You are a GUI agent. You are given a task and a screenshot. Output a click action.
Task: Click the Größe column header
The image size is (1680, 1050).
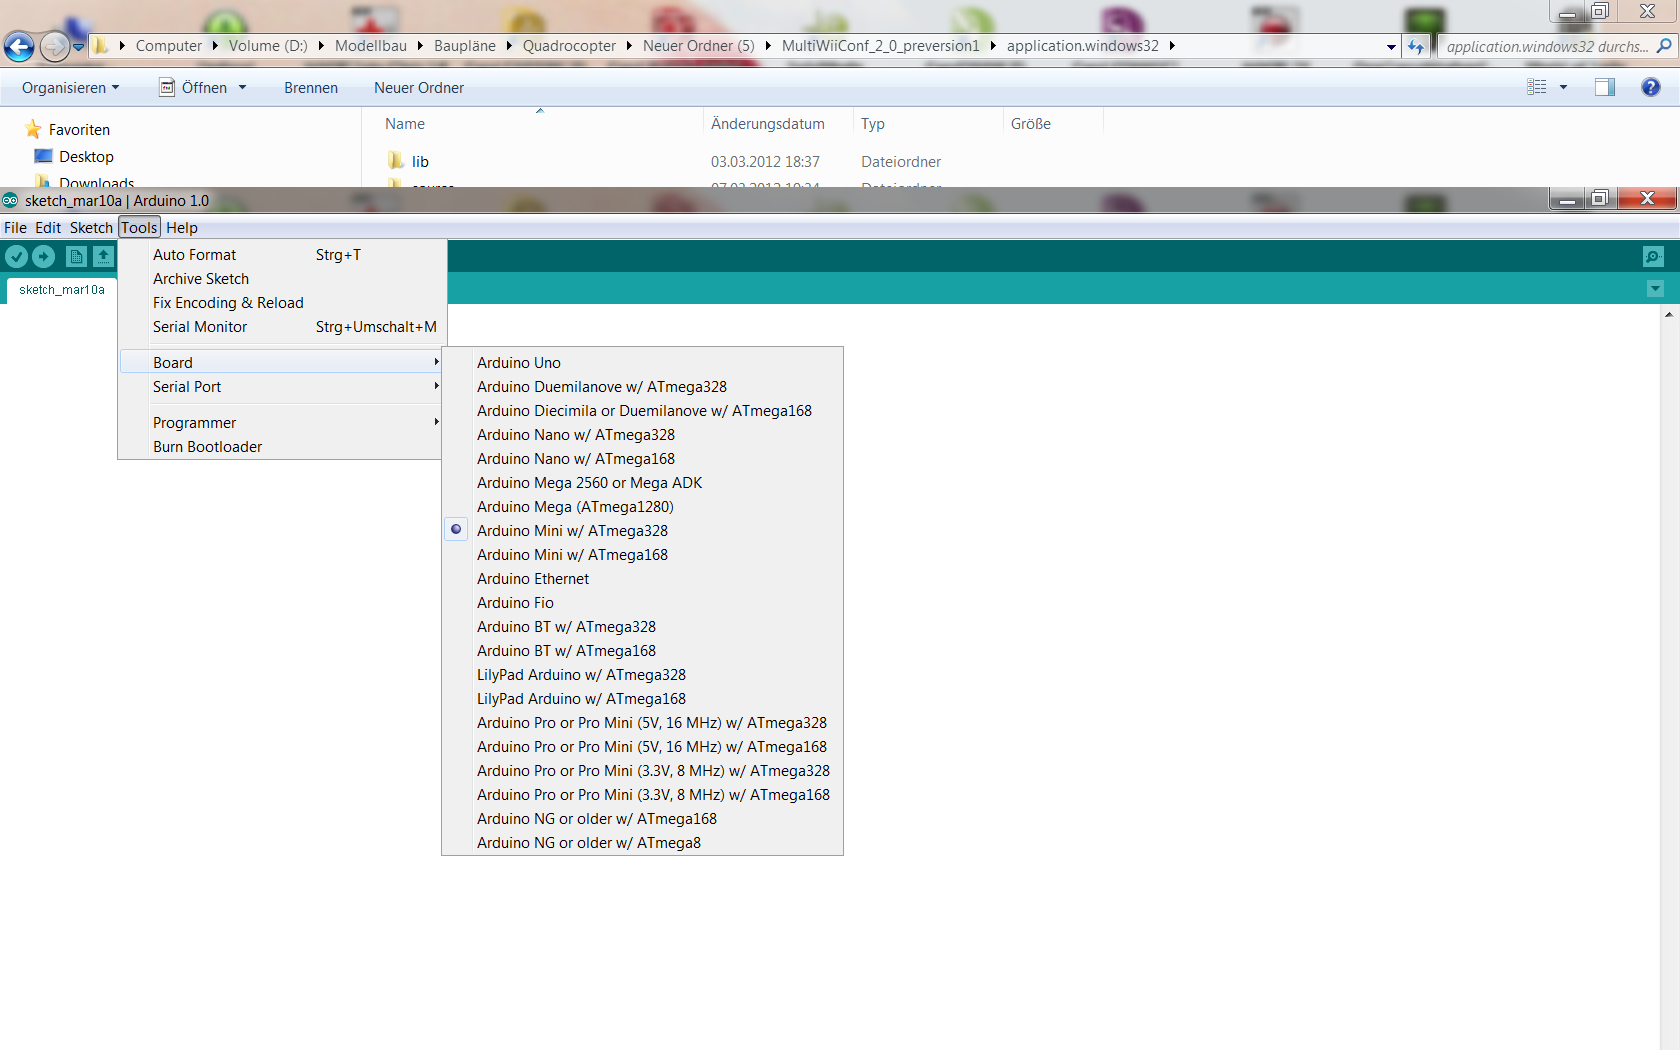[1031, 124]
